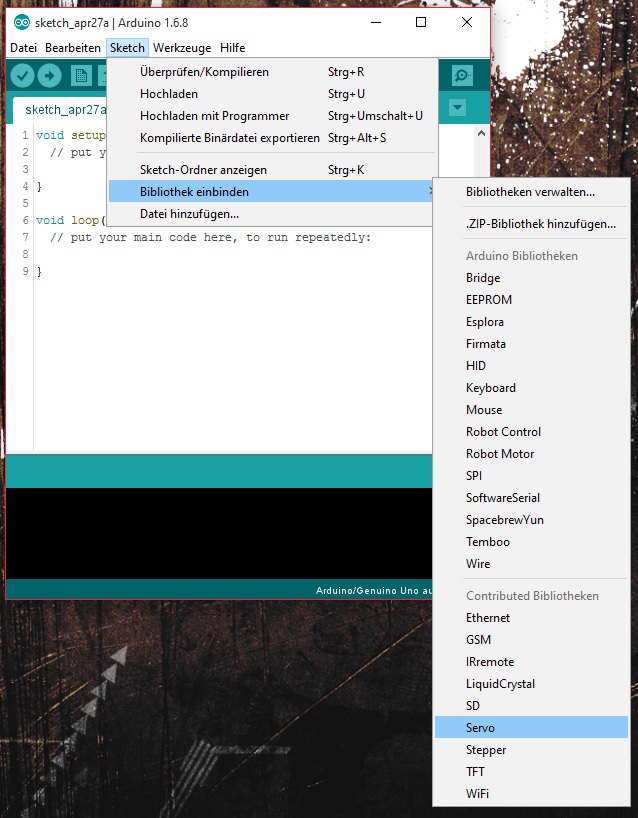Include the Mouse library
This screenshot has height=818, width=638.
coord(531,410)
